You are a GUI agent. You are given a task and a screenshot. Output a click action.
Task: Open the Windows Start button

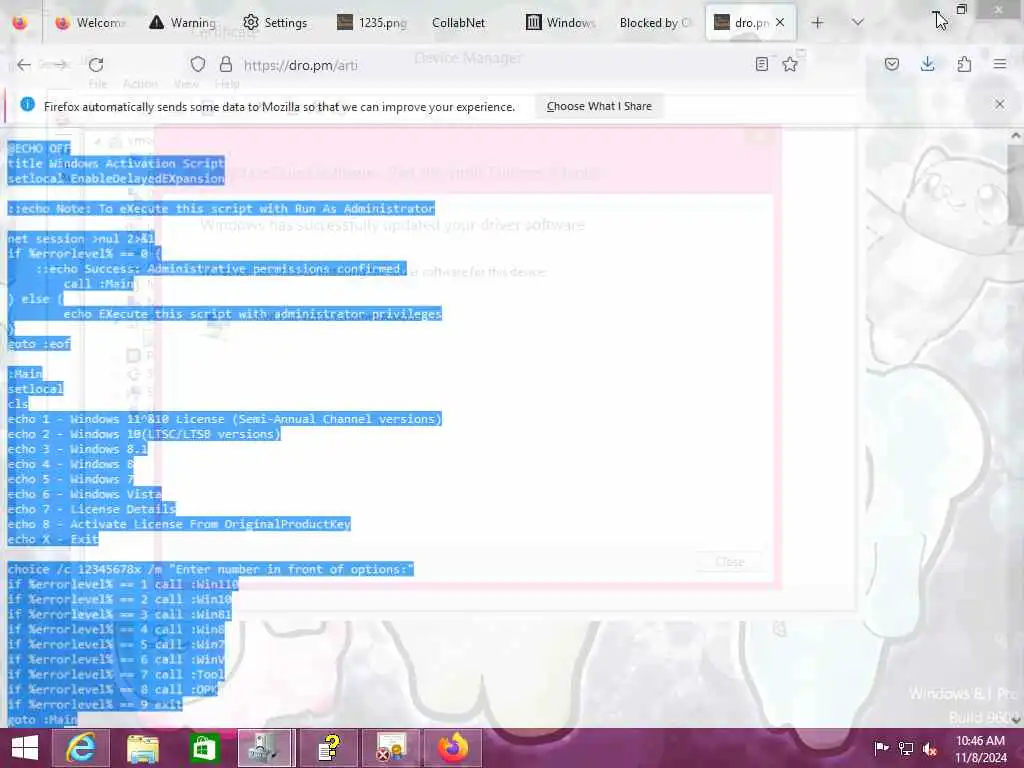click(x=25, y=748)
